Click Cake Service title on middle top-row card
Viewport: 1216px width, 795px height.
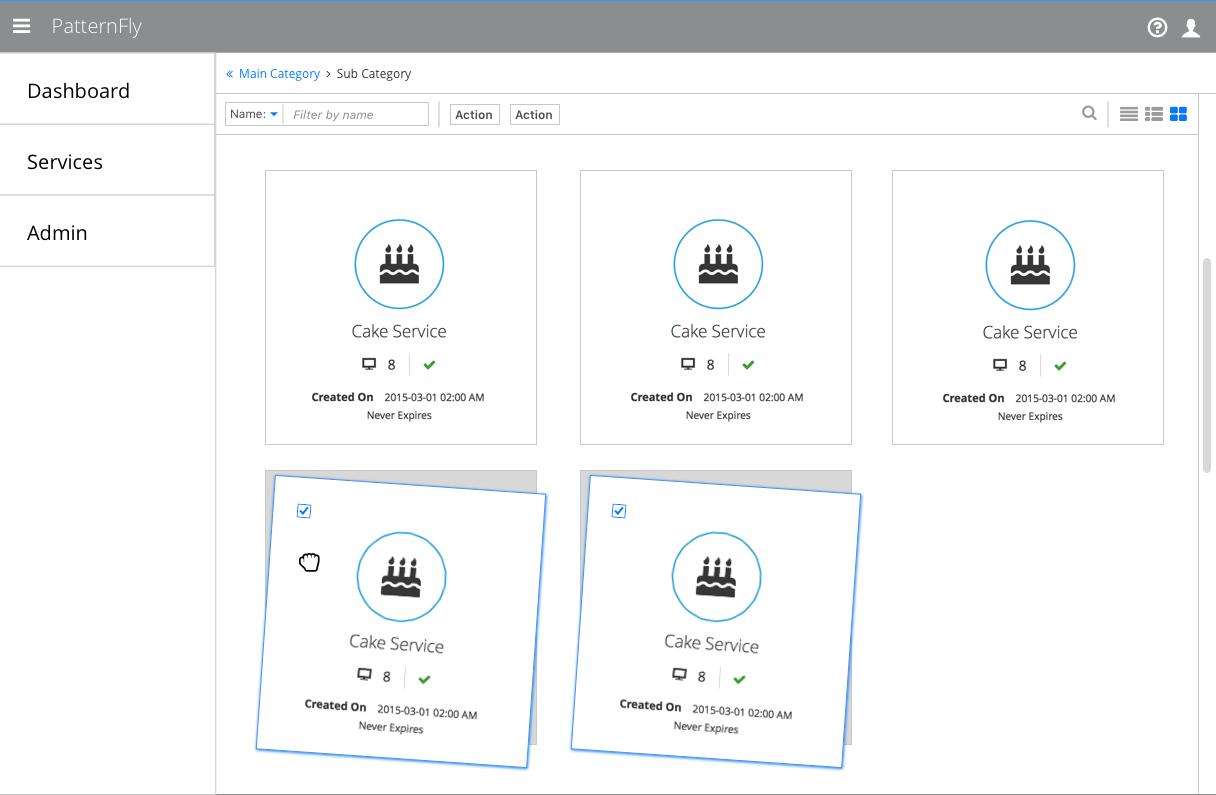tap(718, 331)
